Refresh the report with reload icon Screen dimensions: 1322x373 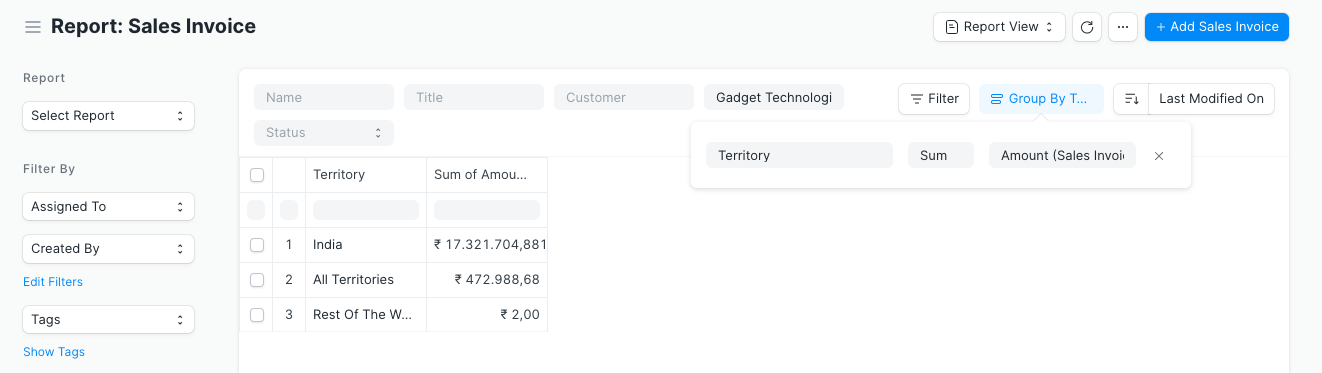point(1087,27)
